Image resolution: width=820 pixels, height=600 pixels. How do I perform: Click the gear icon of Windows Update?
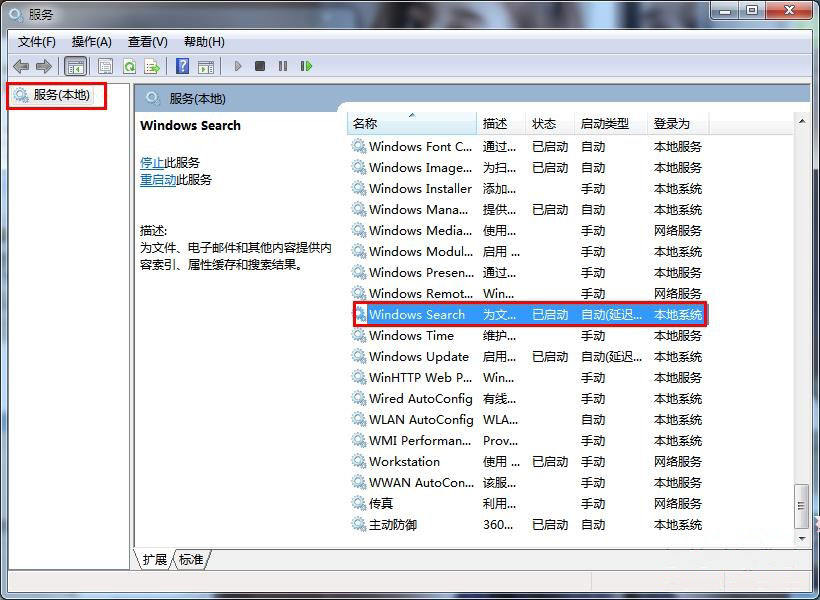[359, 356]
